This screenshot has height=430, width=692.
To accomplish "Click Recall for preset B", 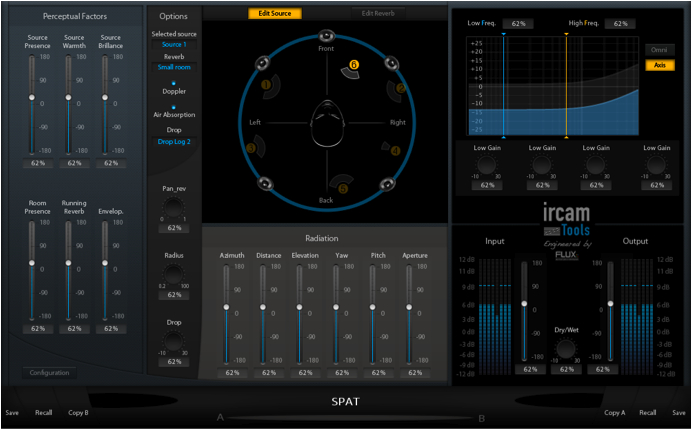I will tap(648, 413).
